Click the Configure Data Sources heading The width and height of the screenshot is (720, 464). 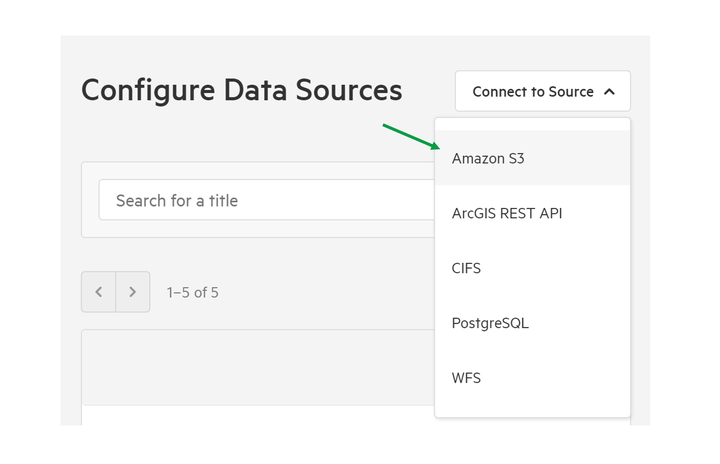pyautogui.click(x=242, y=90)
